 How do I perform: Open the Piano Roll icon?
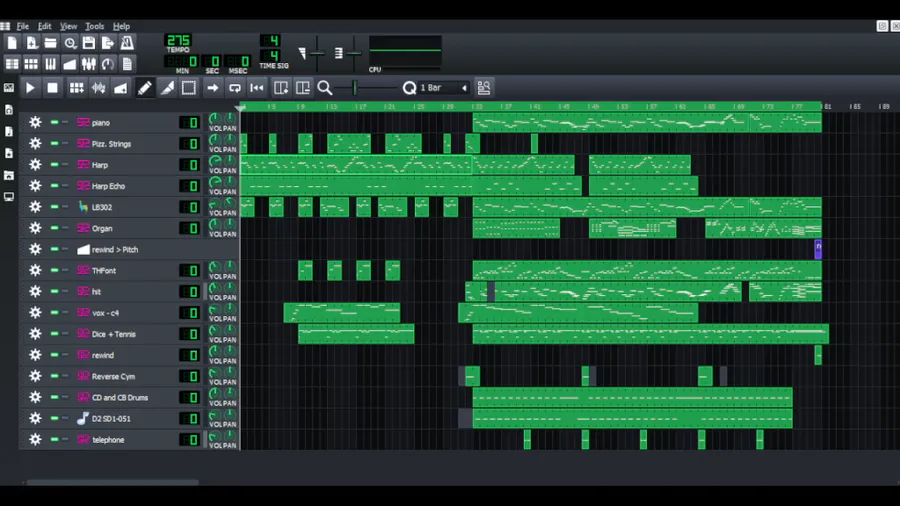51,64
